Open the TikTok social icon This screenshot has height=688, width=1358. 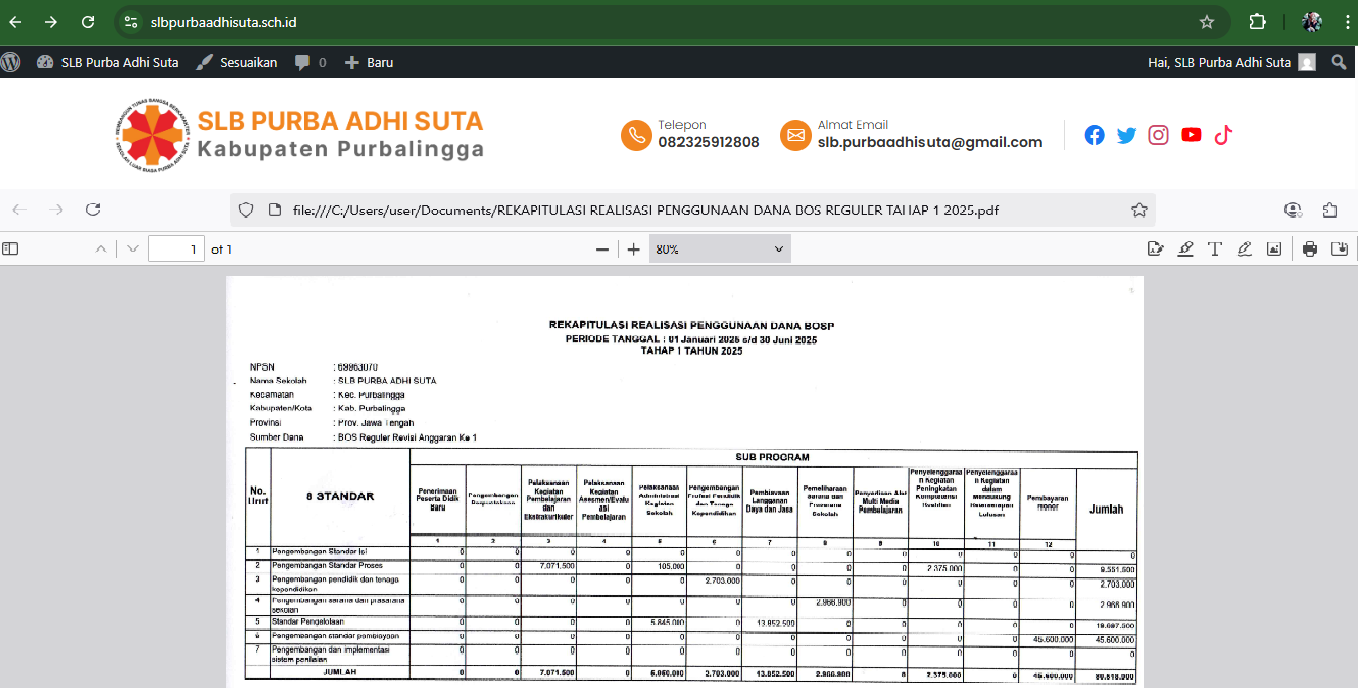click(1223, 135)
